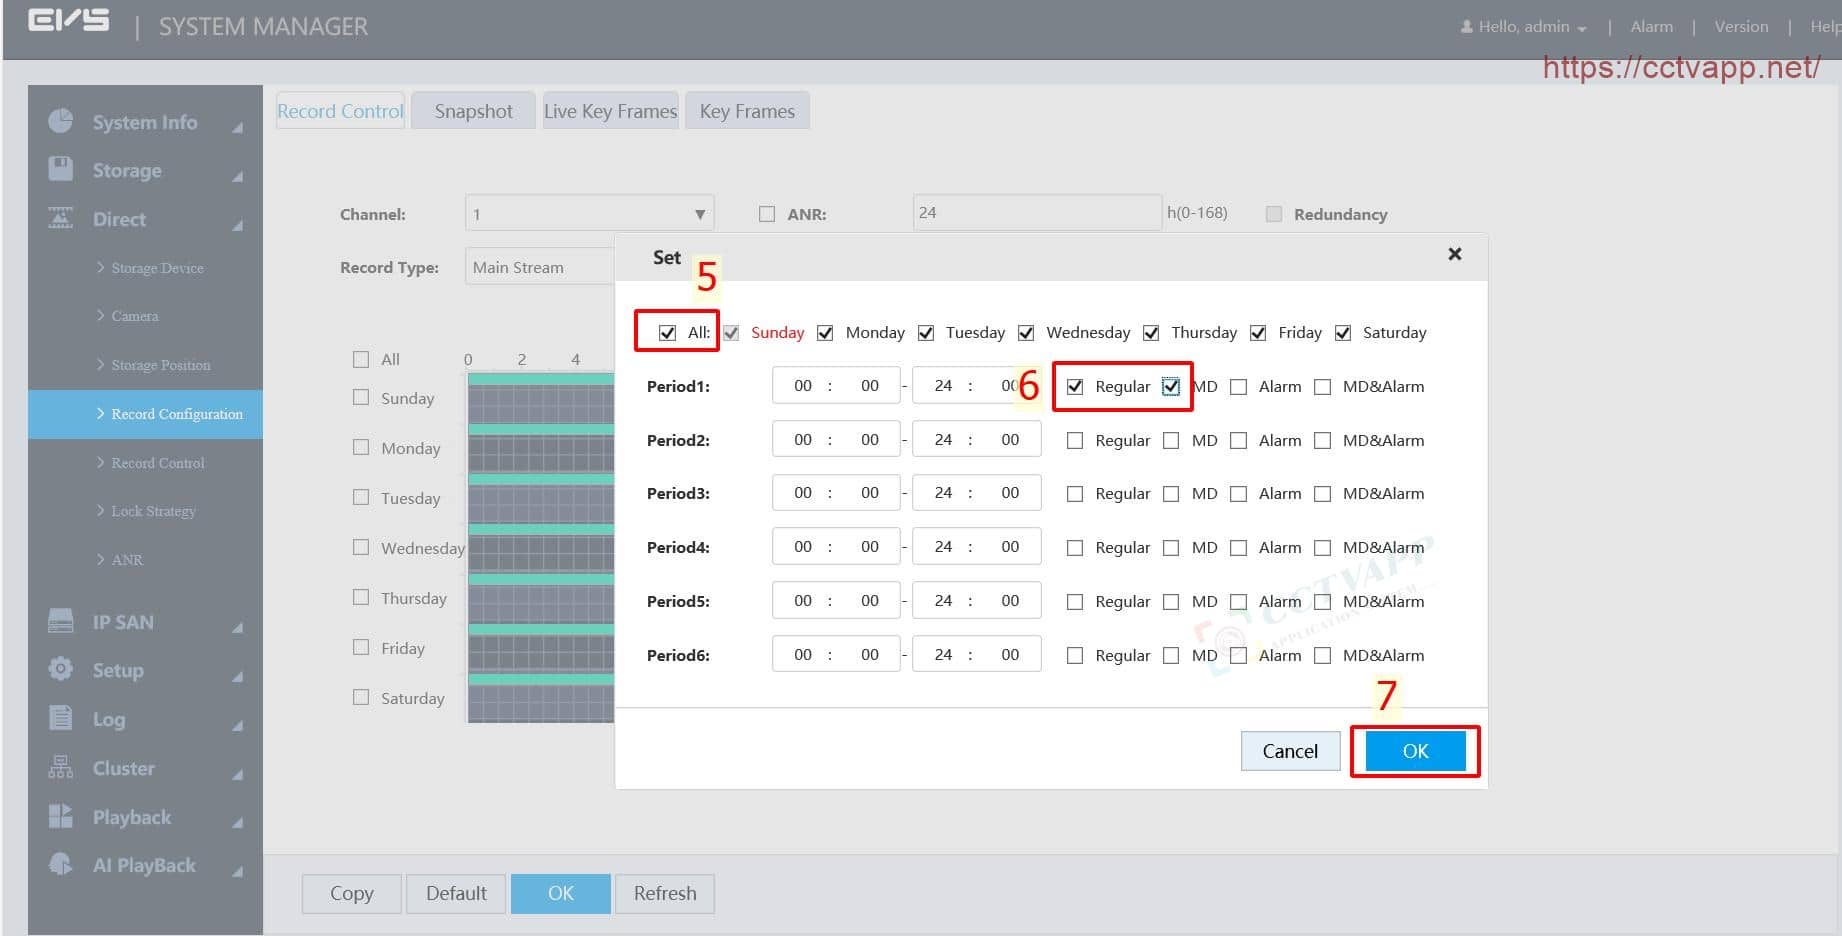Expand the Hello, admin user menu
The height and width of the screenshot is (936, 1842).
(1524, 27)
